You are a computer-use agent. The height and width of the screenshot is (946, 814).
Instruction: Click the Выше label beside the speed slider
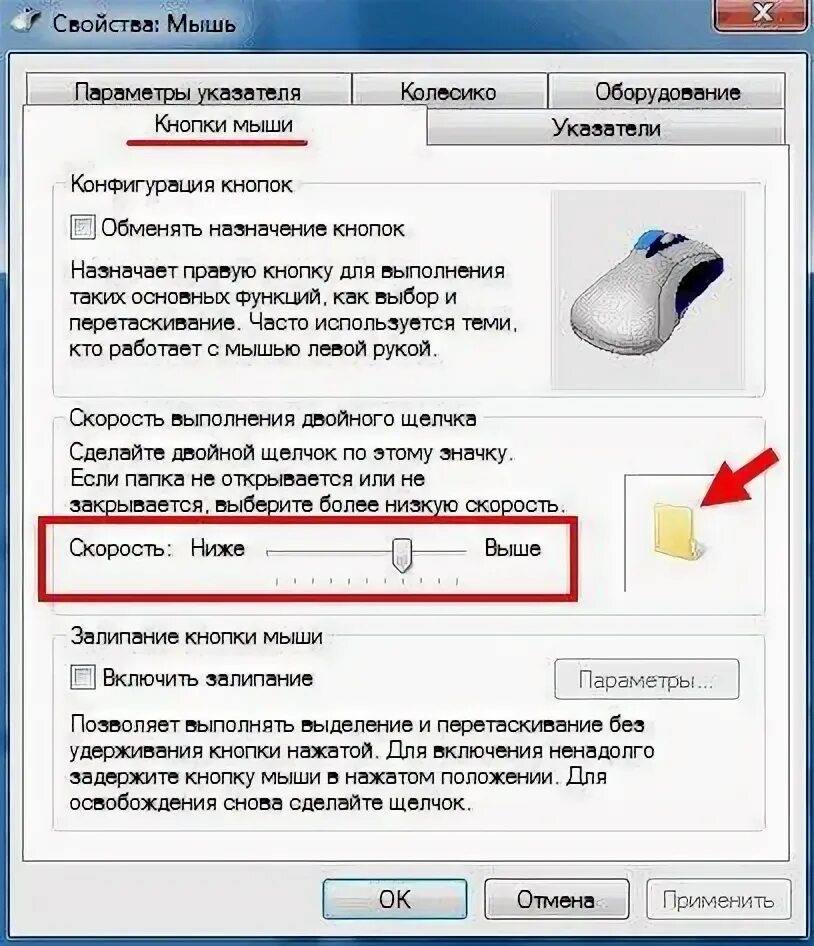click(512, 548)
